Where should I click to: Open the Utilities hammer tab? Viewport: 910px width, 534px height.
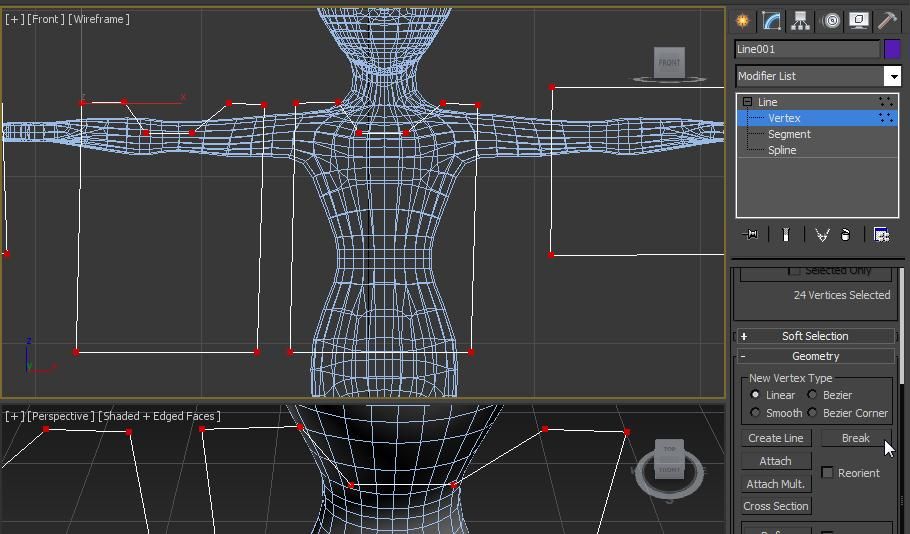[x=887, y=21]
